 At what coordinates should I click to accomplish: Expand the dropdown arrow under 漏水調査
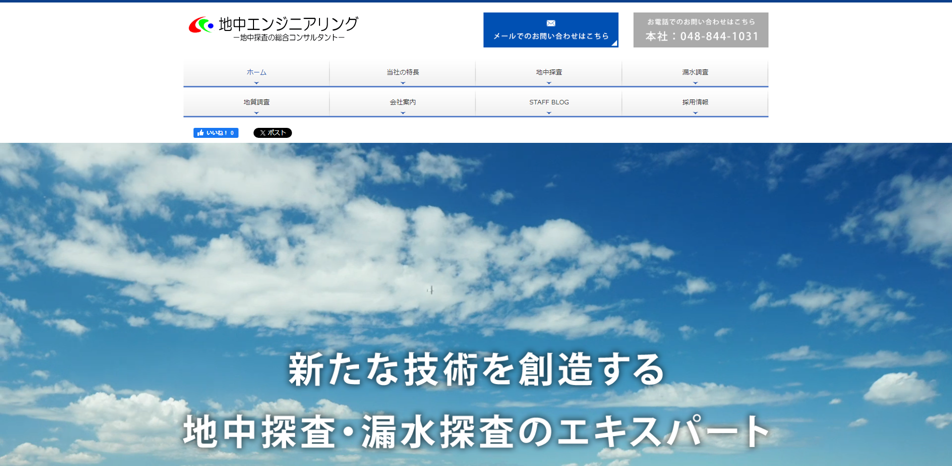pos(695,83)
